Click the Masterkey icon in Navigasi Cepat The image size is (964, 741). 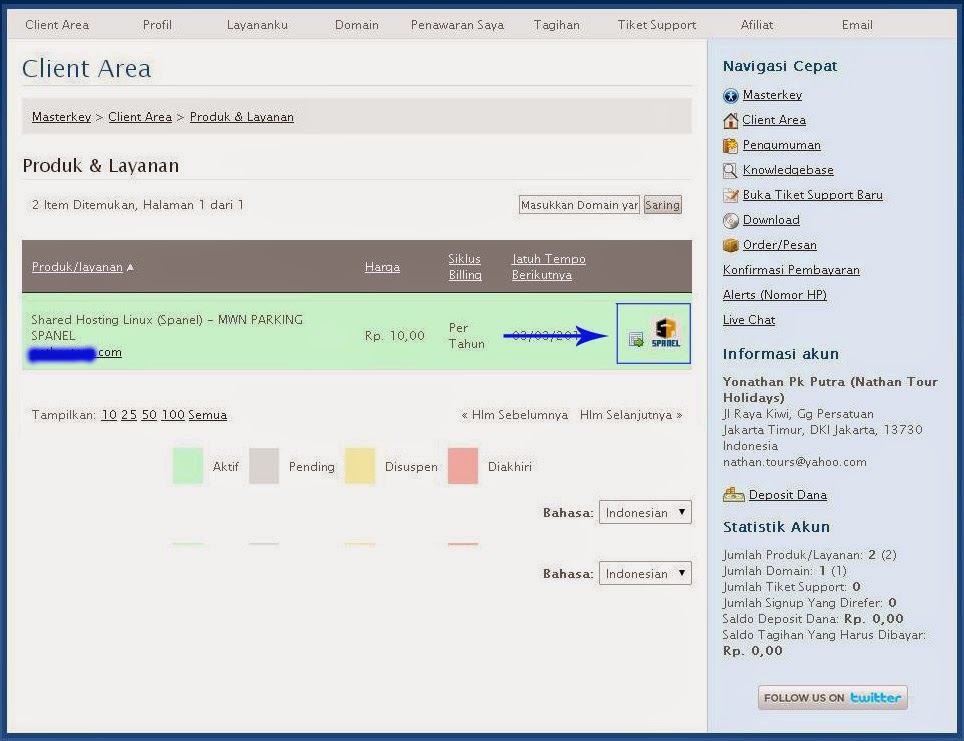[730, 96]
